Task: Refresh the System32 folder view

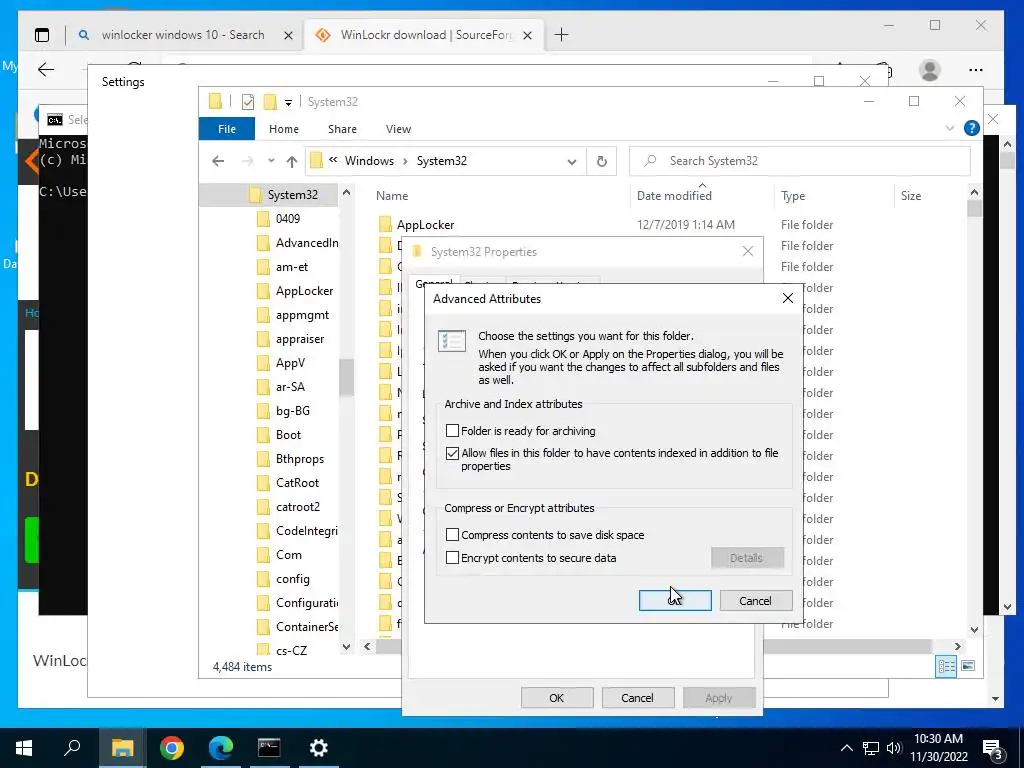Action: tap(601, 161)
